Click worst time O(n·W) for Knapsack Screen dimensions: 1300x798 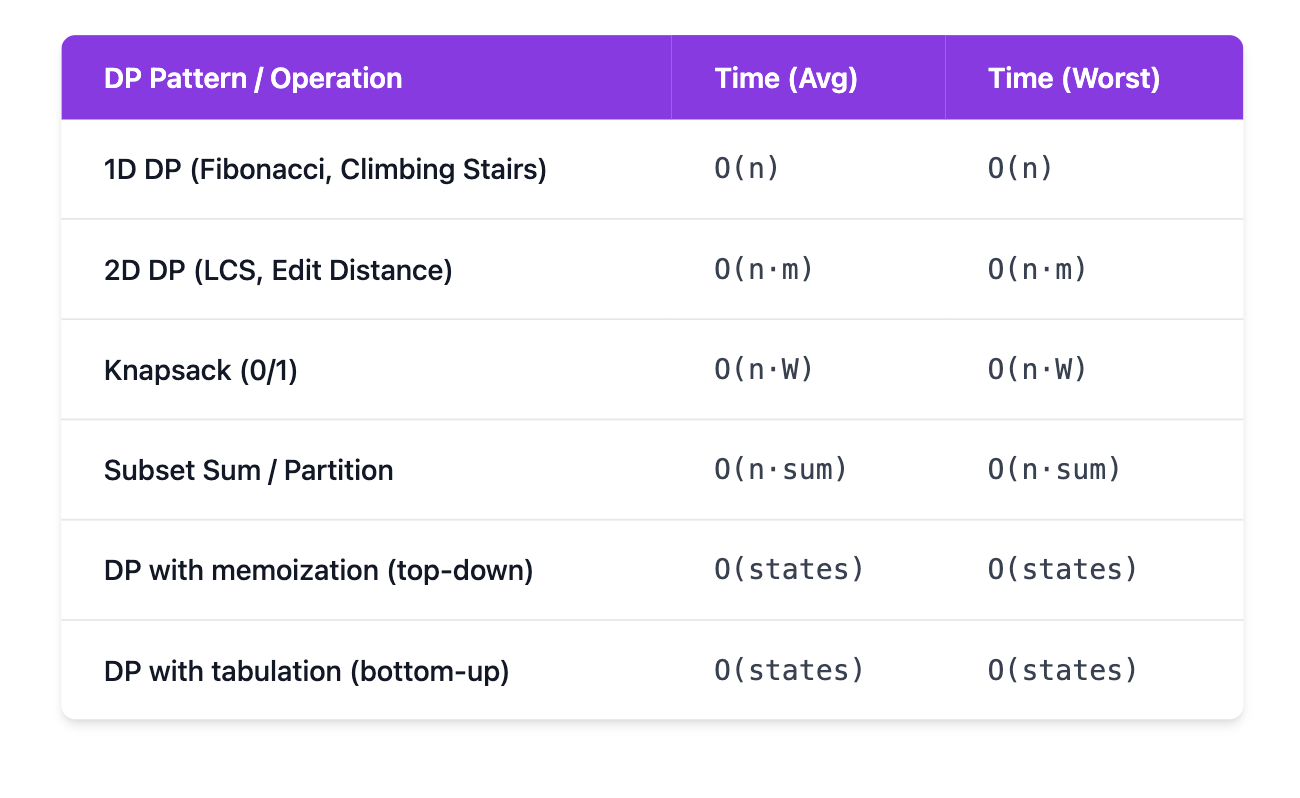pos(1038,369)
